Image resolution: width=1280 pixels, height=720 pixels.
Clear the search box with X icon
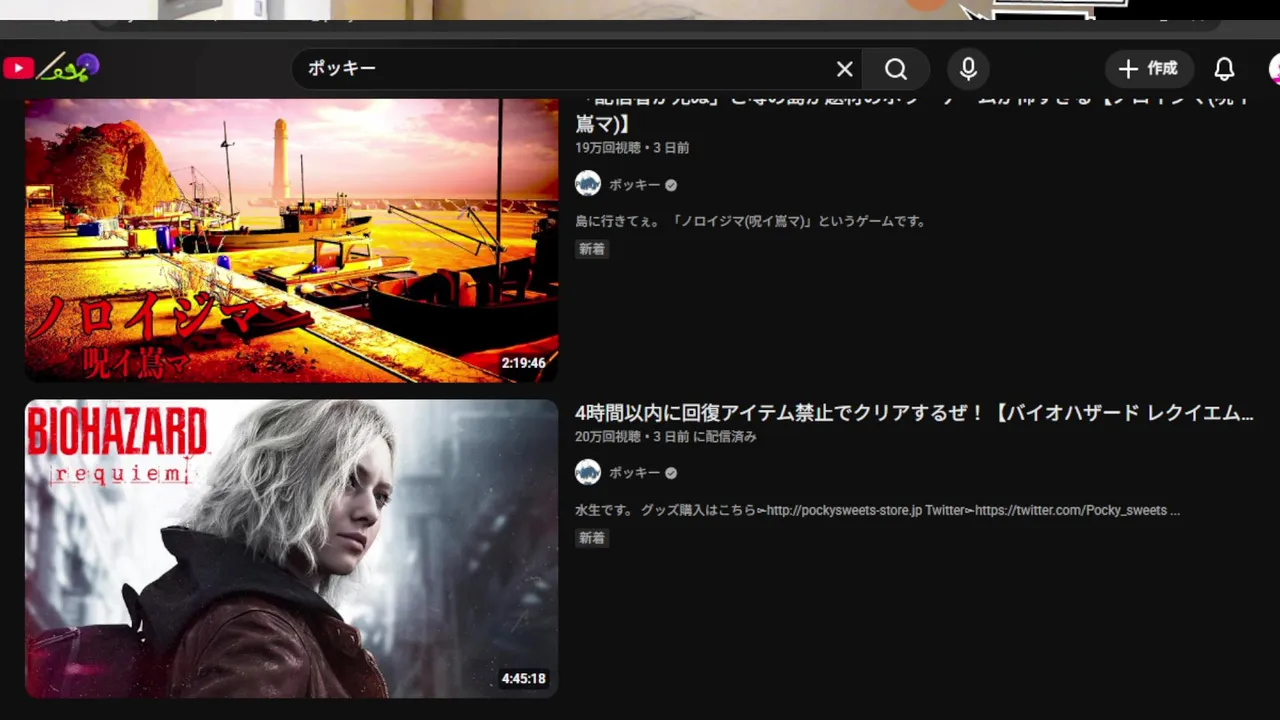tap(845, 69)
